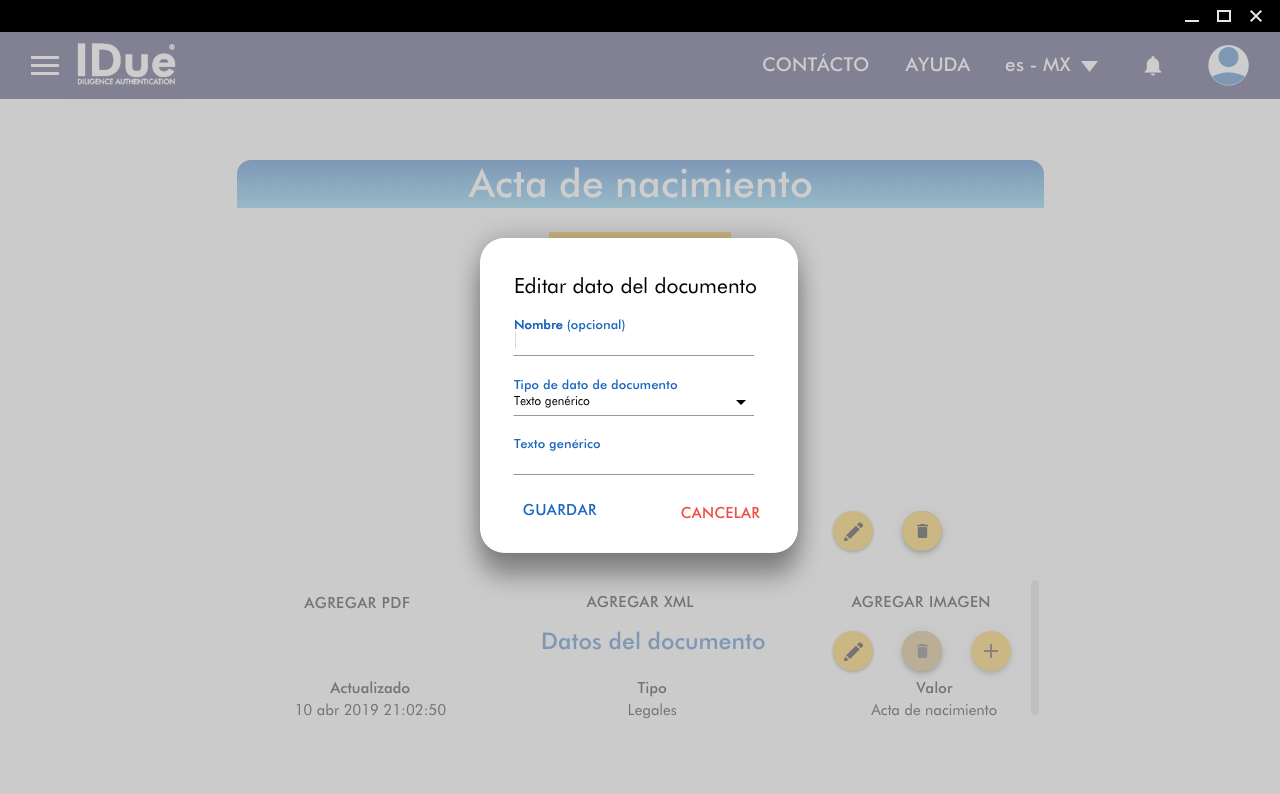Click trash icon beside Datos del documento

pyautogui.click(x=921, y=651)
